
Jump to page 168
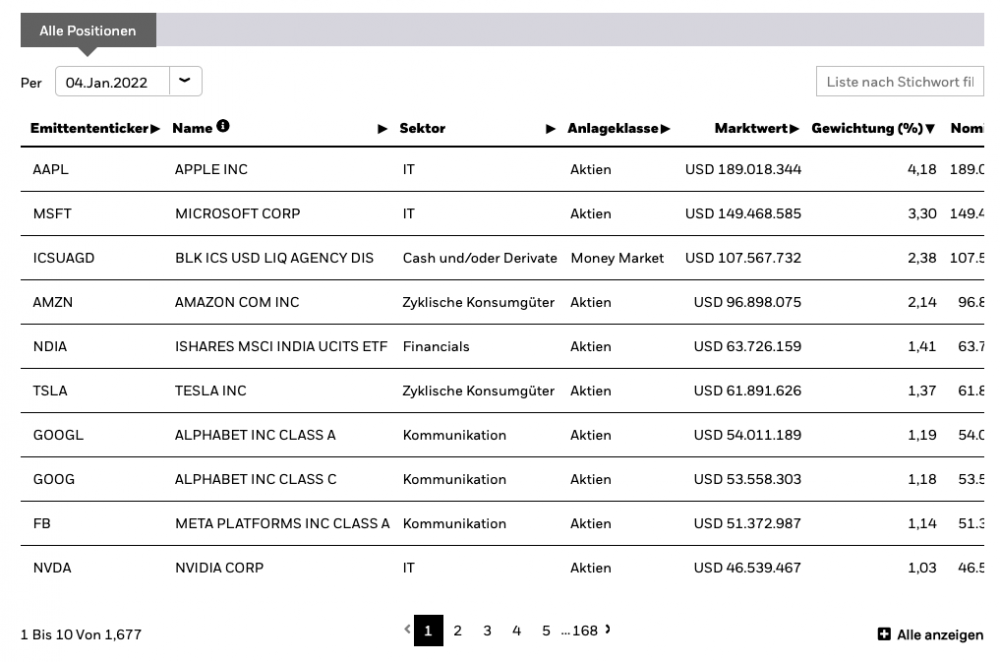point(585,631)
